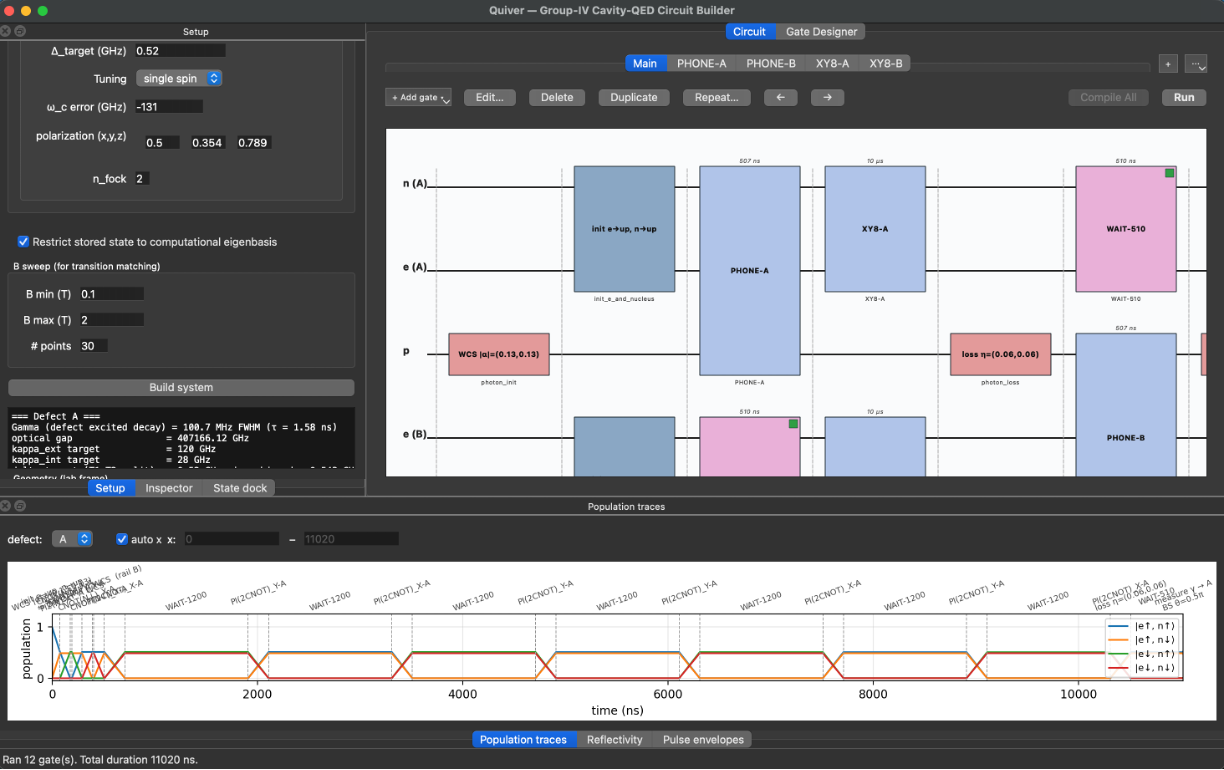Viewport: 1224px width, 770px height.
Task: Toggle Restrict stored state to computational eigenbasis
Action: pos(23,242)
